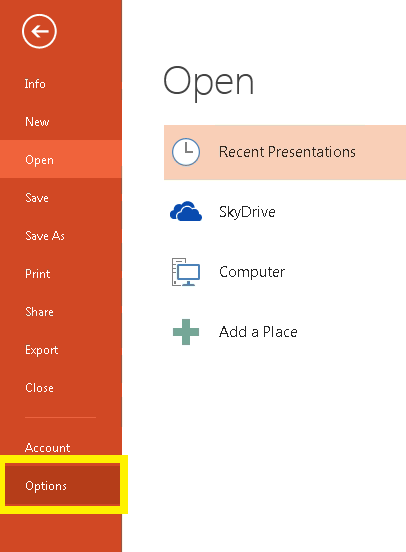Image resolution: width=406 pixels, height=552 pixels.
Task: Click the green plus Add a Place icon
Action: pyautogui.click(x=186, y=332)
